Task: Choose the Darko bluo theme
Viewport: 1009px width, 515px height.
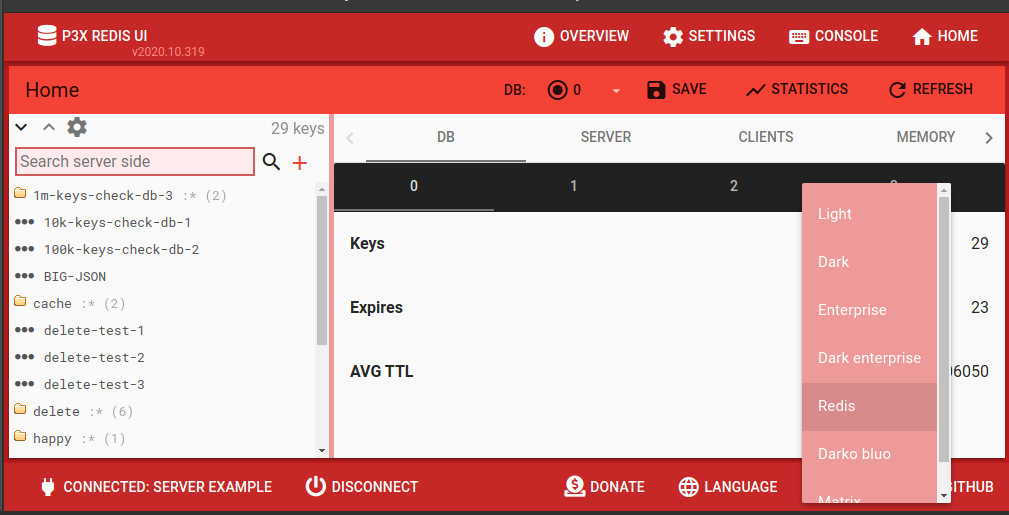Action: (869, 454)
